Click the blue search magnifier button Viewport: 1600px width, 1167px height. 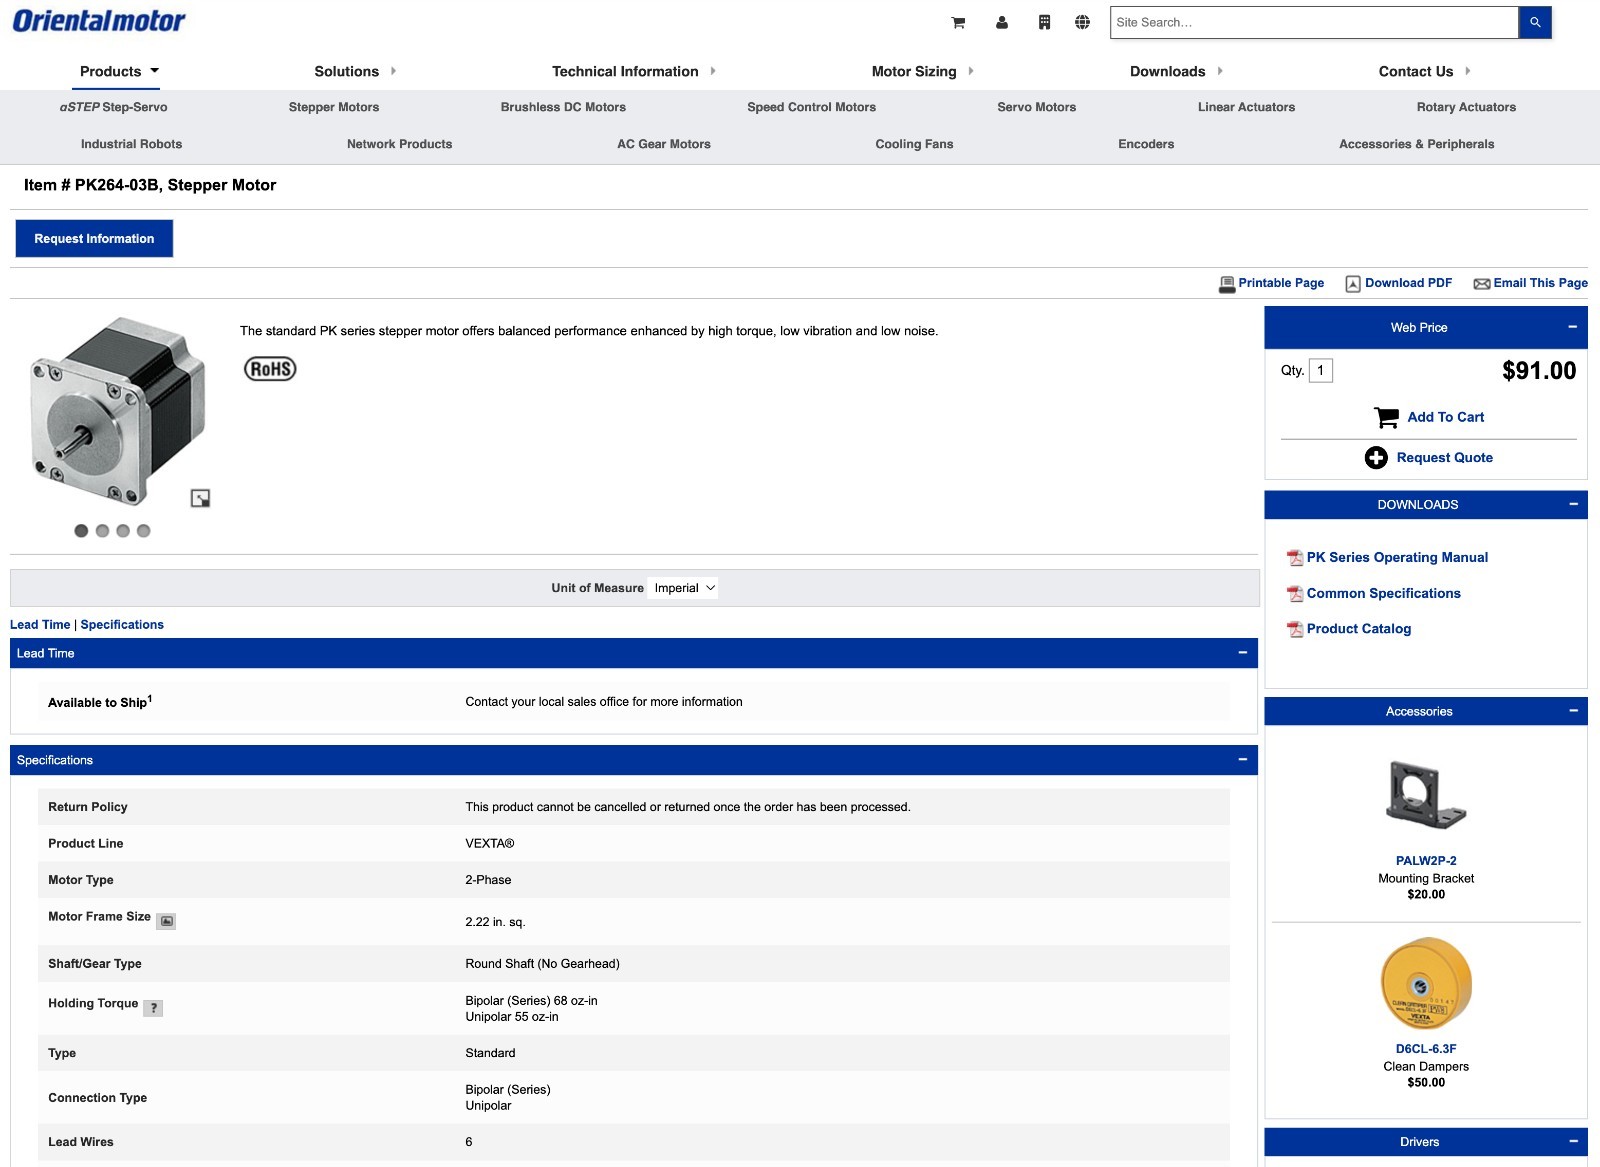1535,22
